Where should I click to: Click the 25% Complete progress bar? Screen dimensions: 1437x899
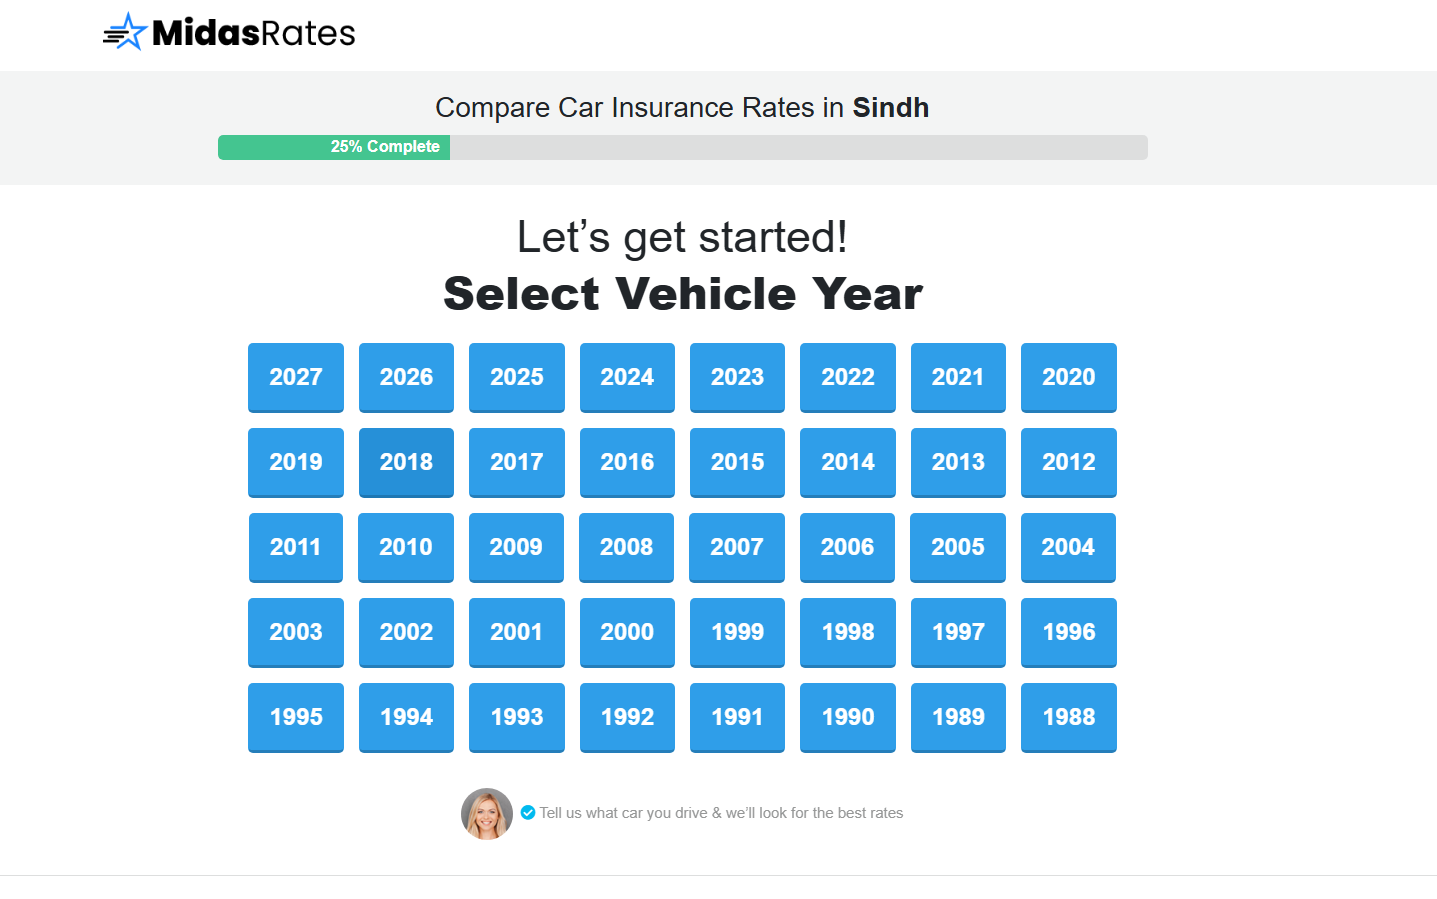pos(682,147)
